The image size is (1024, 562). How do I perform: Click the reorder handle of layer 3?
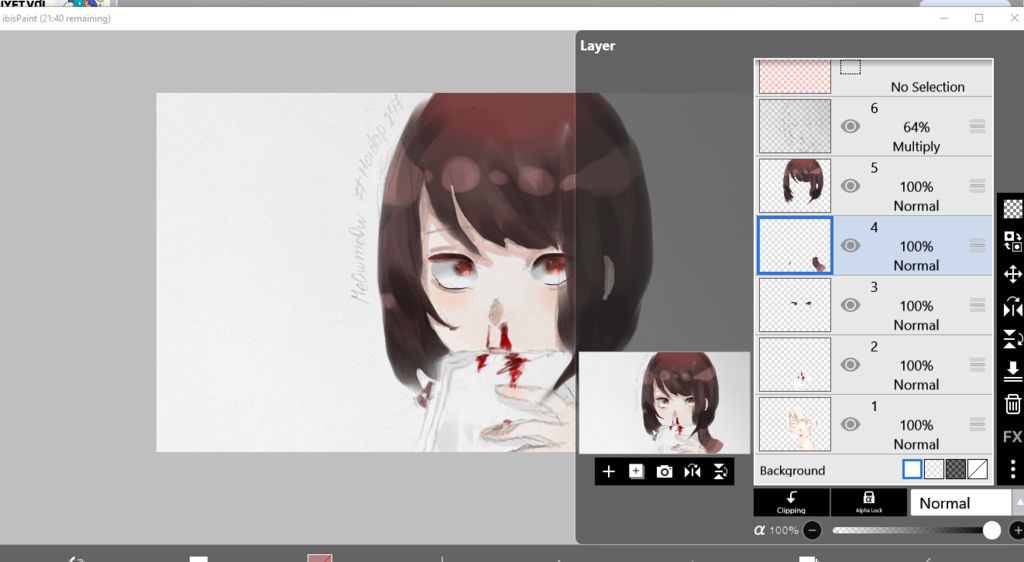pos(977,305)
